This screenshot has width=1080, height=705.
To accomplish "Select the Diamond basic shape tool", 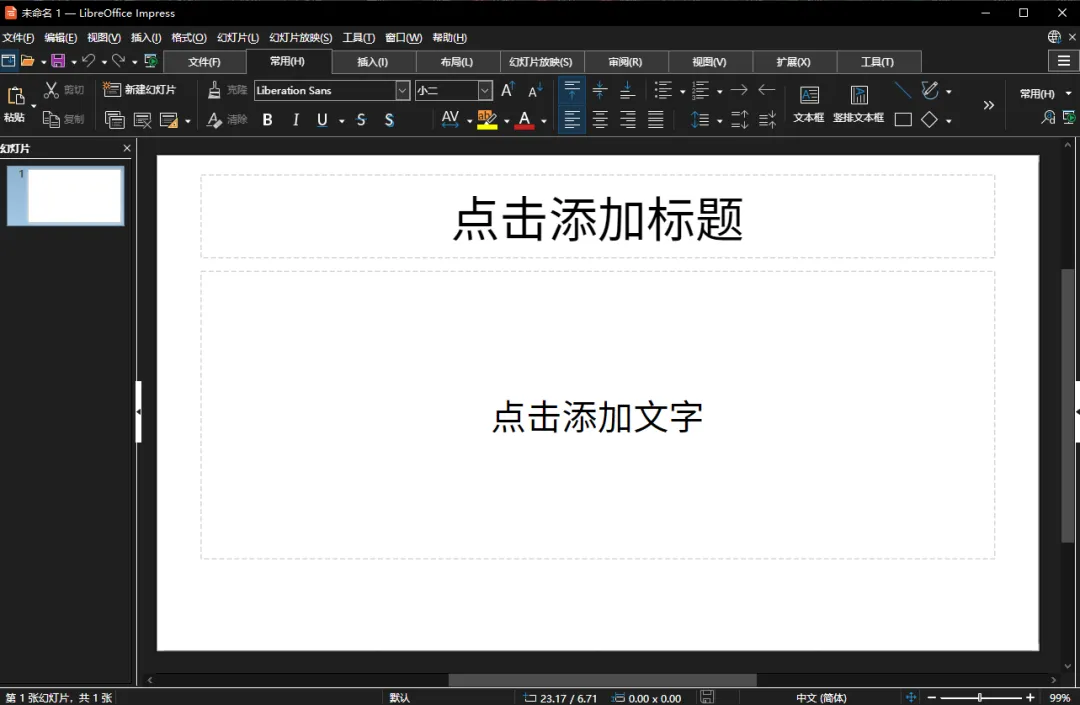I will tap(929, 120).
